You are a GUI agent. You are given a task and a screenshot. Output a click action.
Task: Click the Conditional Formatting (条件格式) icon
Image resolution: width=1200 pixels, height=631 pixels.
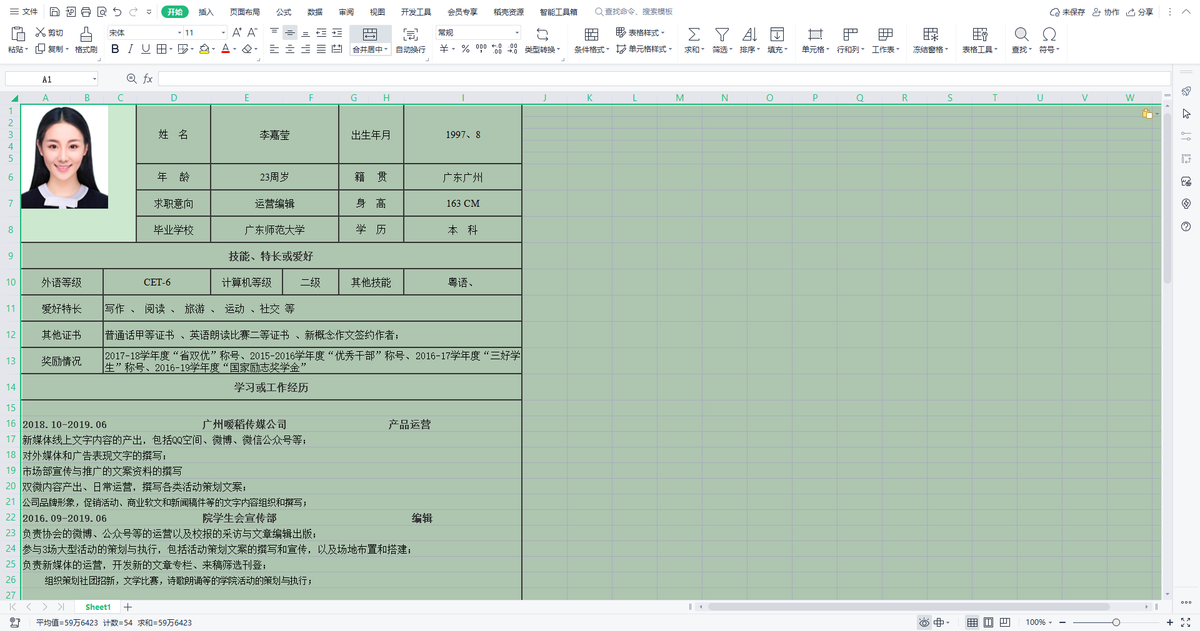(591, 34)
